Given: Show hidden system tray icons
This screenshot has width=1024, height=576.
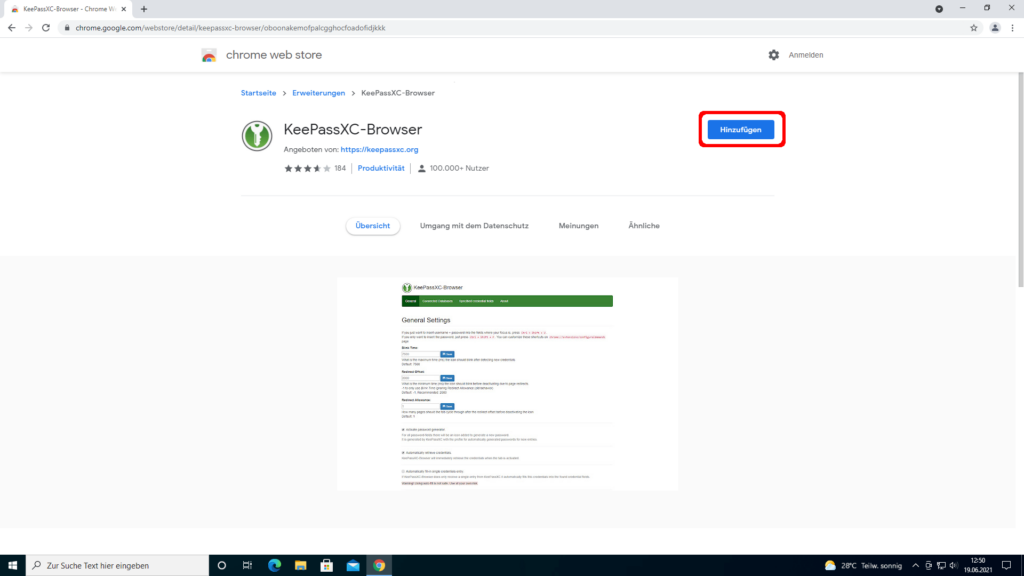Looking at the screenshot, I should click(x=915, y=566).
